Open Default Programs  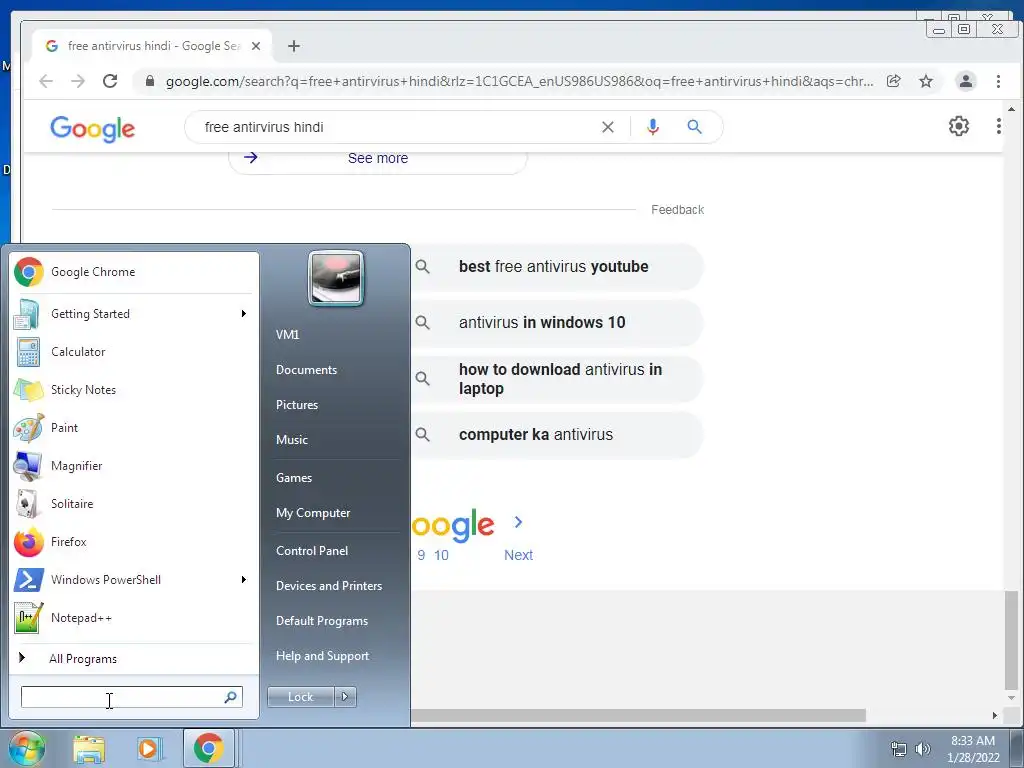click(x=322, y=621)
